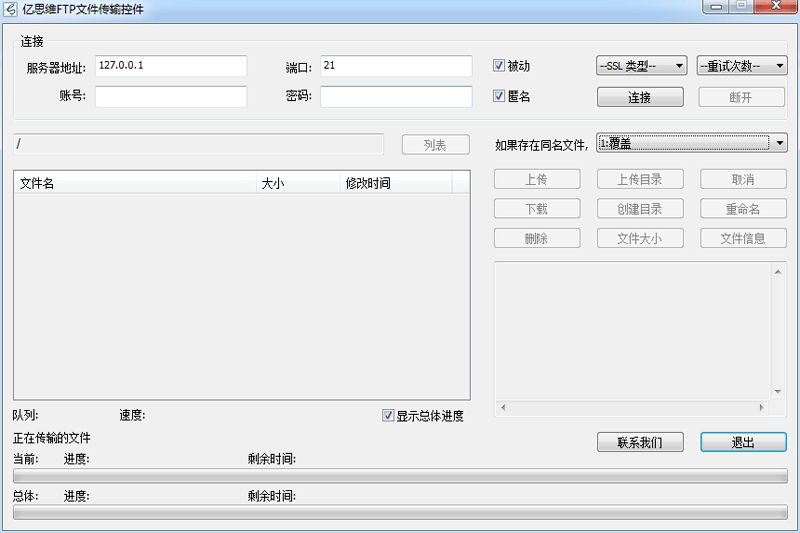Viewport: 800px width, 533px height.
Task: Click the log panel scroll right arrow
Action: (x=761, y=407)
